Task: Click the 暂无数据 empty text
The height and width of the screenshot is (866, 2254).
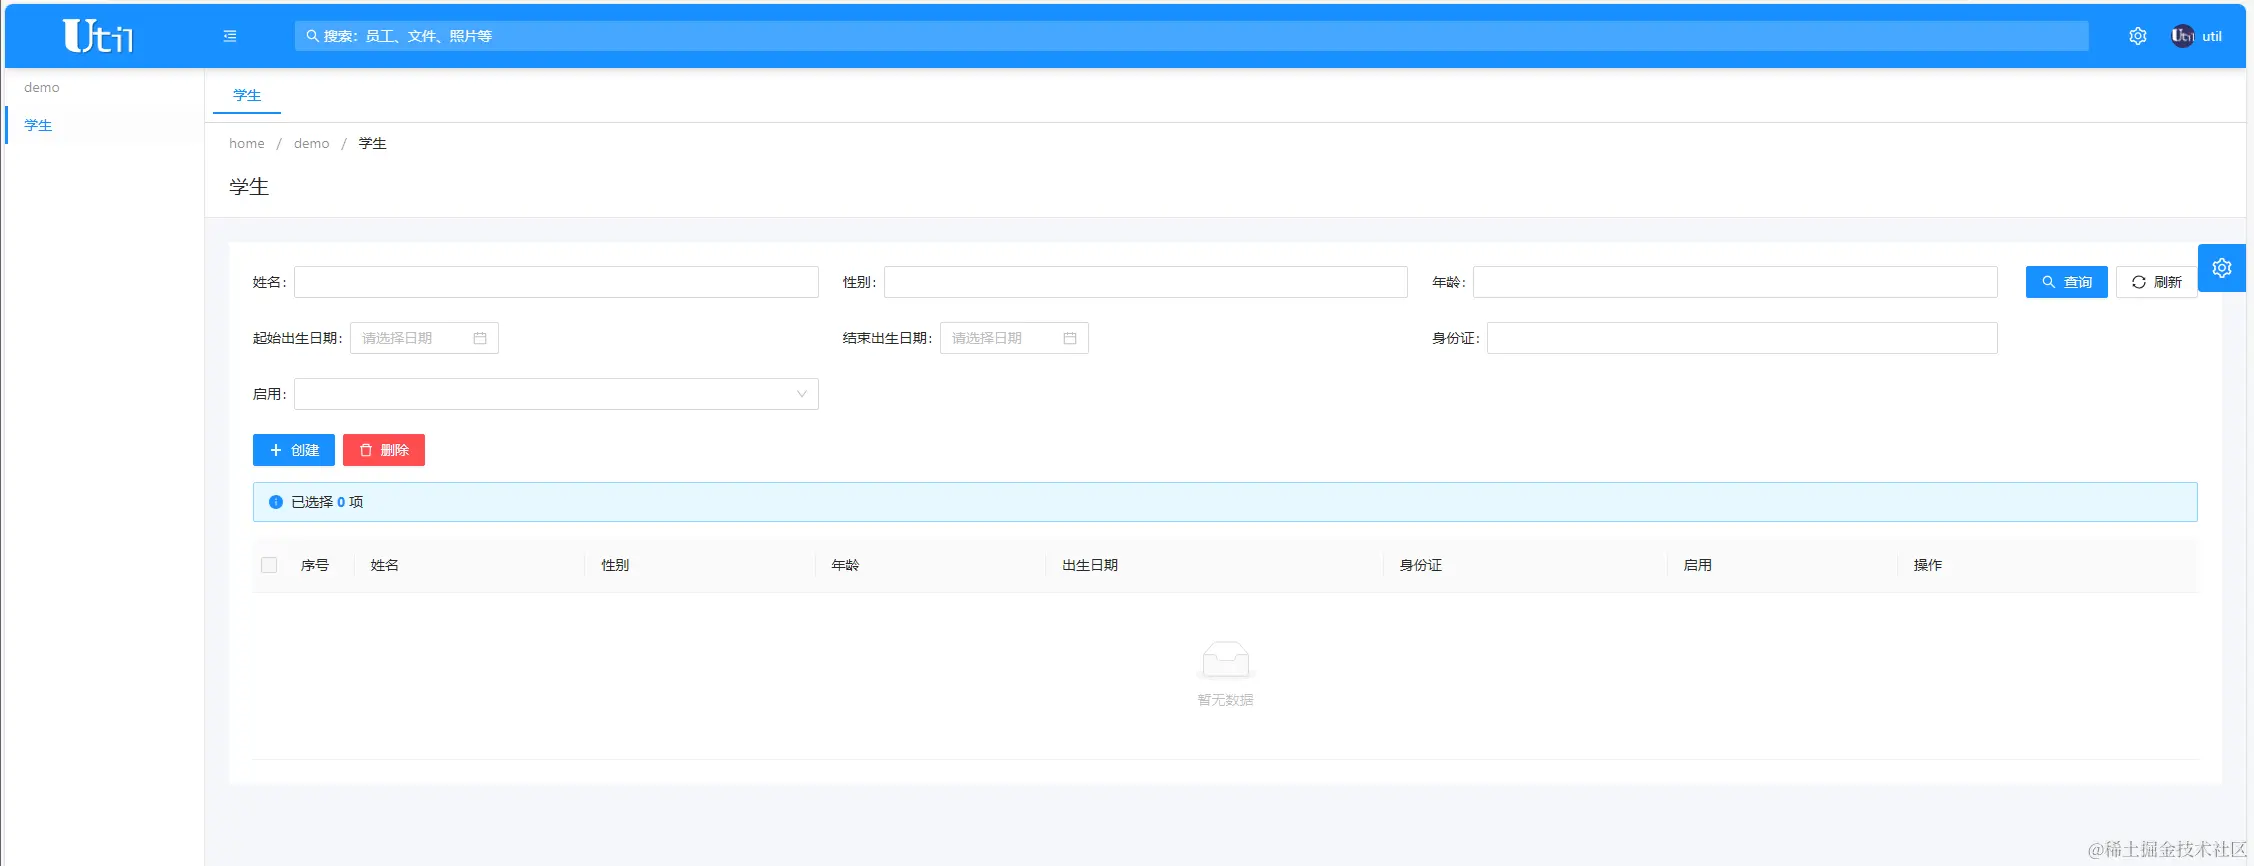Action: (x=1225, y=700)
